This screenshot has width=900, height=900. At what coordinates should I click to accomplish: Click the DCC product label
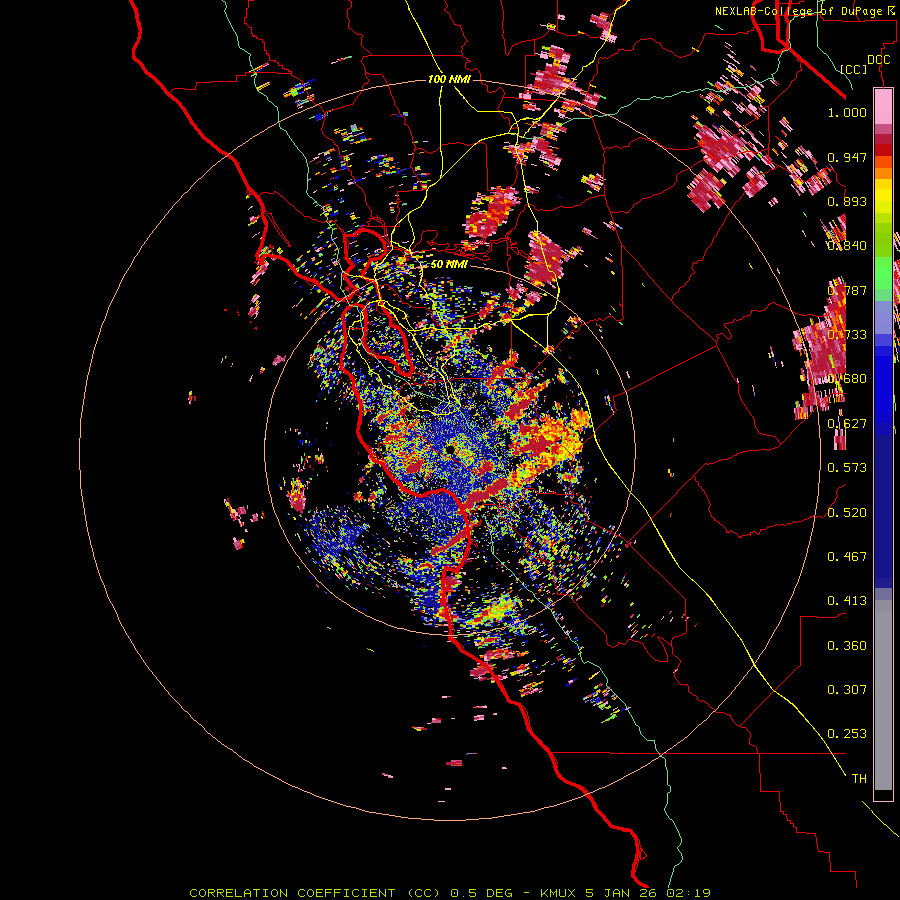point(878,60)
